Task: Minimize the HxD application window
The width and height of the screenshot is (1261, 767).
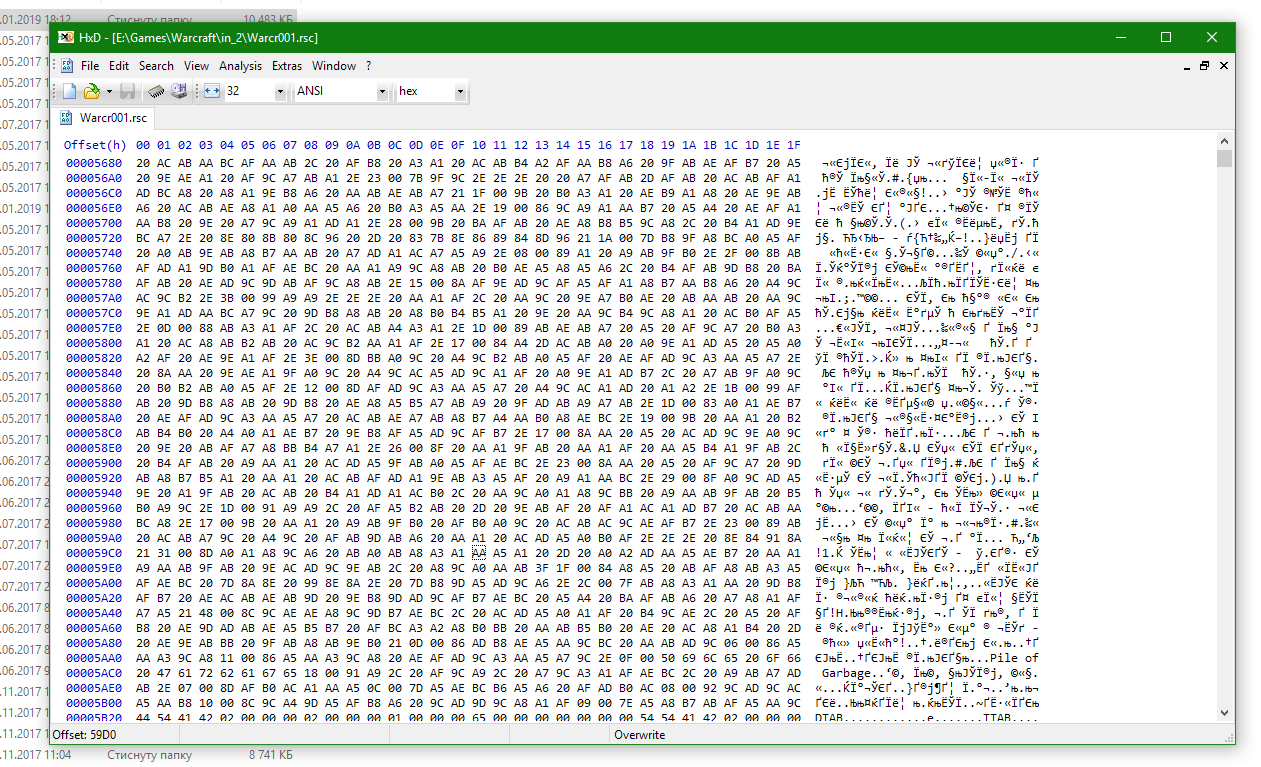Action: [1120, 37]
